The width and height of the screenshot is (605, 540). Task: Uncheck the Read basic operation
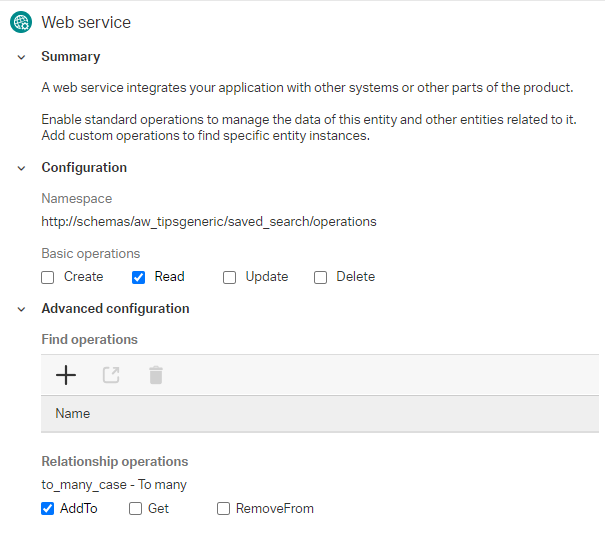[139, 277]
